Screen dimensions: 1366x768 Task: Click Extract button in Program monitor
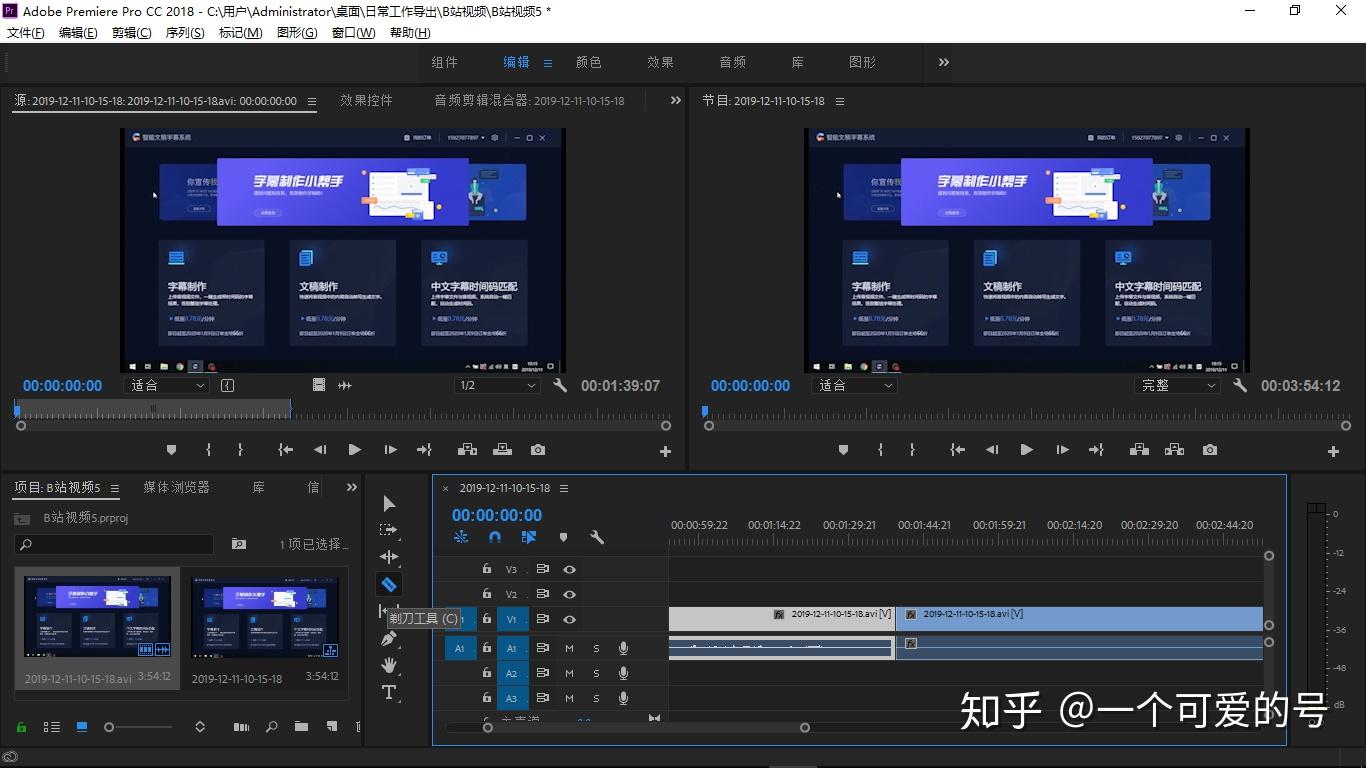point(1174,450)
